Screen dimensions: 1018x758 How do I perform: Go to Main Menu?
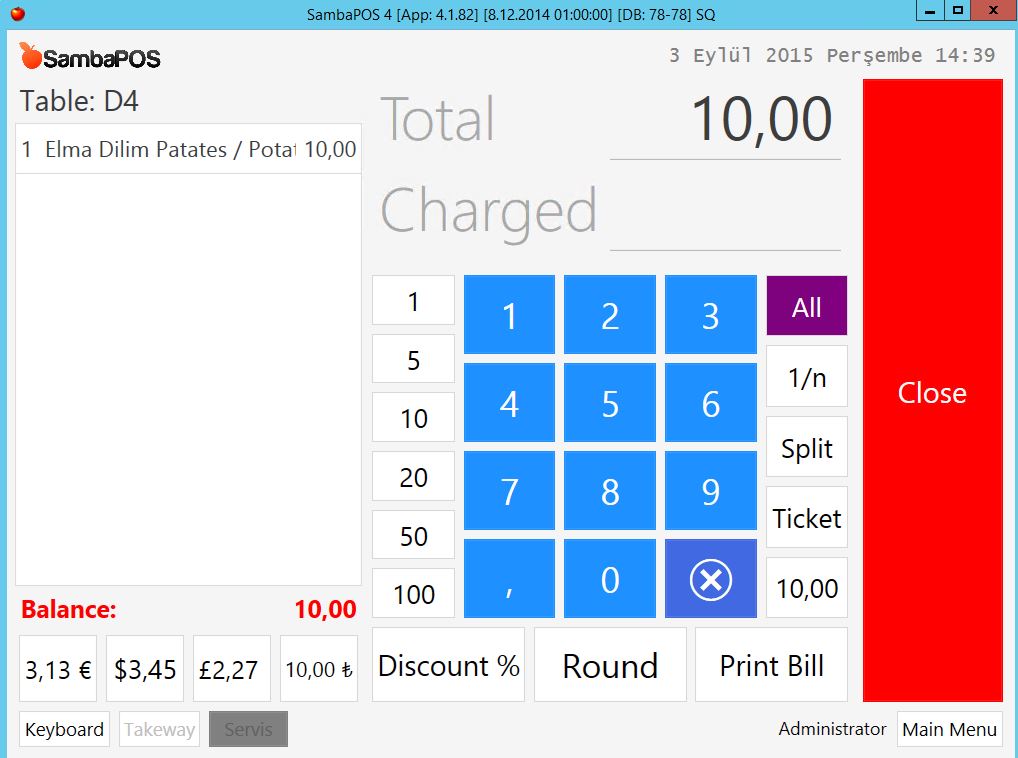(949, 729)
